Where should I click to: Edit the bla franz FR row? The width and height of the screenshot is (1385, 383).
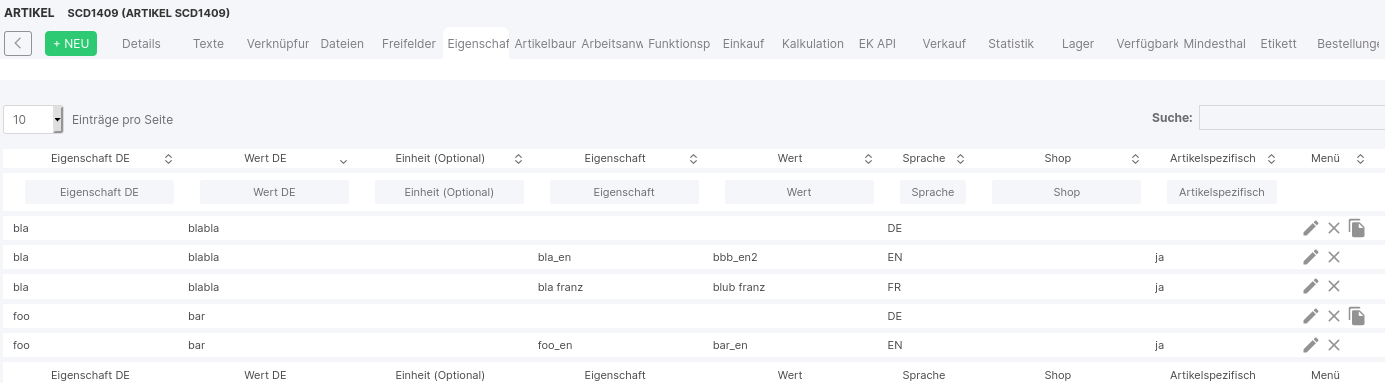tap(1311, 286)
